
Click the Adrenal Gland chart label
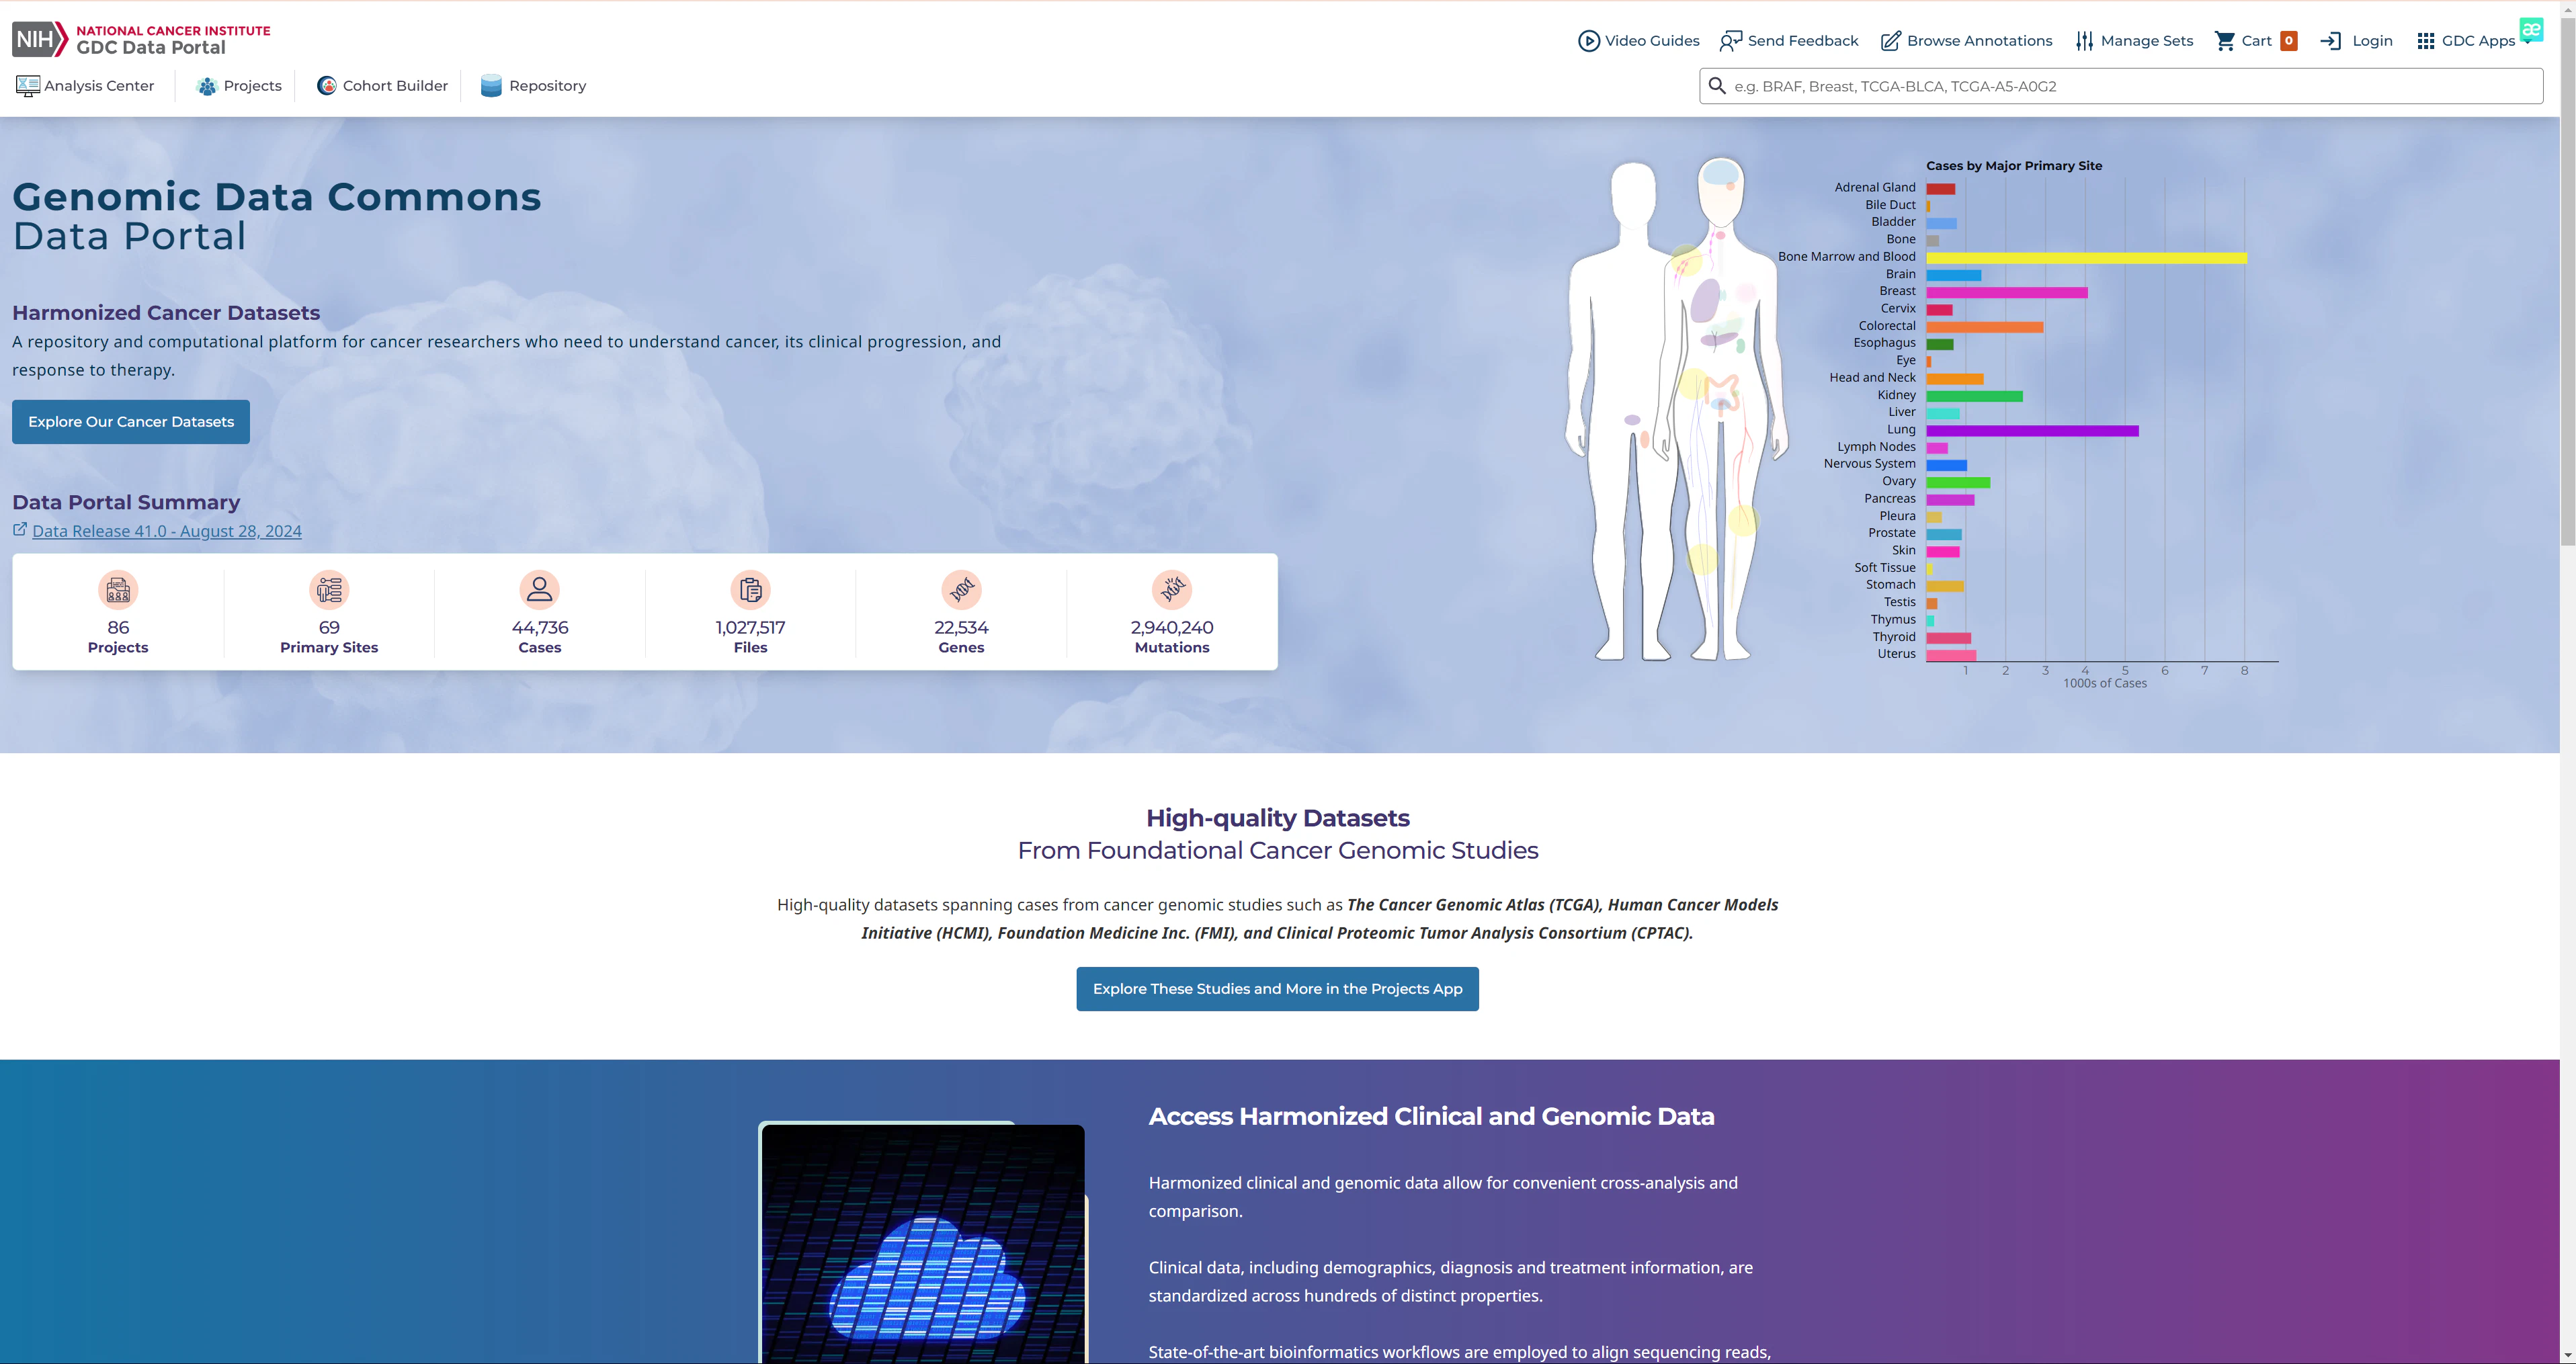tap(1875, 187)
